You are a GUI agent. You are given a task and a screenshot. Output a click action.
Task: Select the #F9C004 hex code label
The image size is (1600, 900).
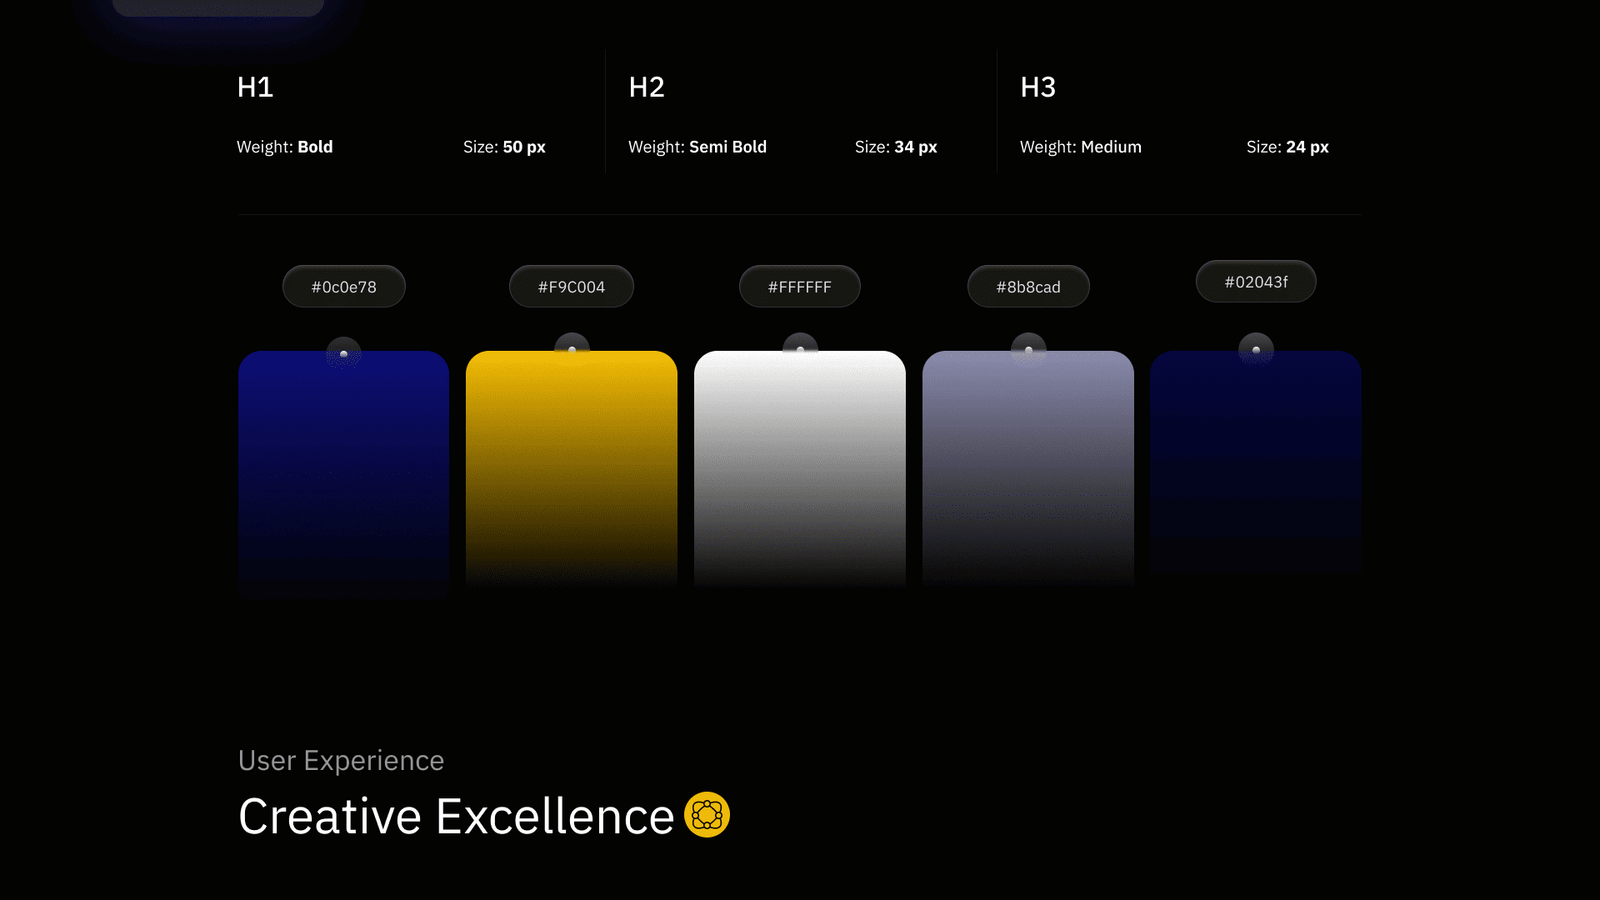[572, 287]
